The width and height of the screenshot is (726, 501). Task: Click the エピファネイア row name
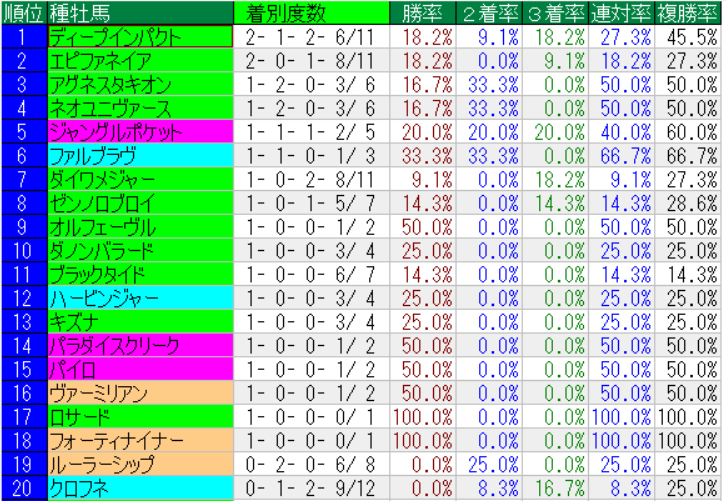[x=140, y=60]
